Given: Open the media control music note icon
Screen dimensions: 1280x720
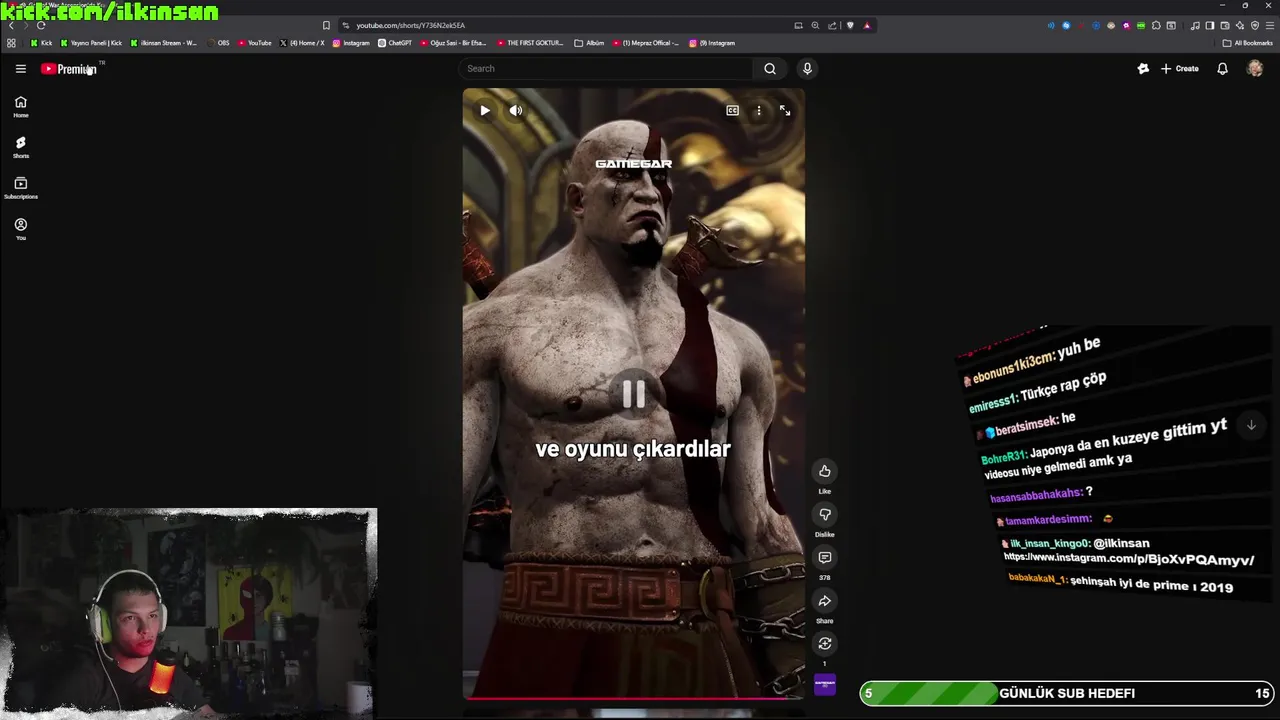Looking at the screenshot, I should 1195,25.
